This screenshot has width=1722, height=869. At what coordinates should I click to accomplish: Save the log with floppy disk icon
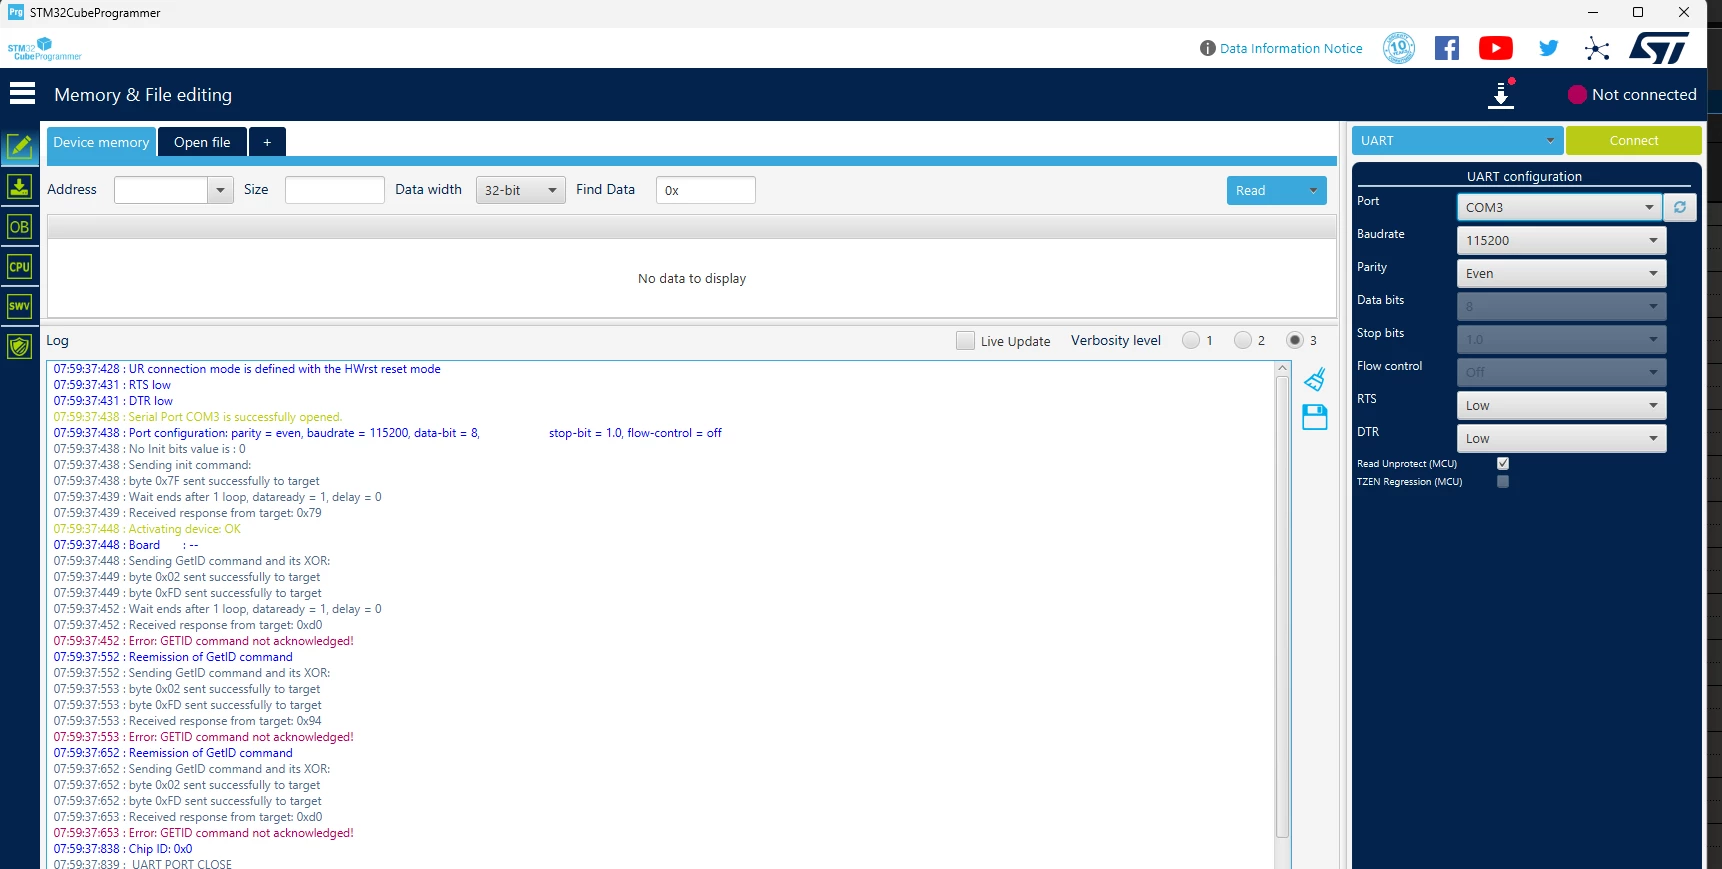coord(1315,417)
